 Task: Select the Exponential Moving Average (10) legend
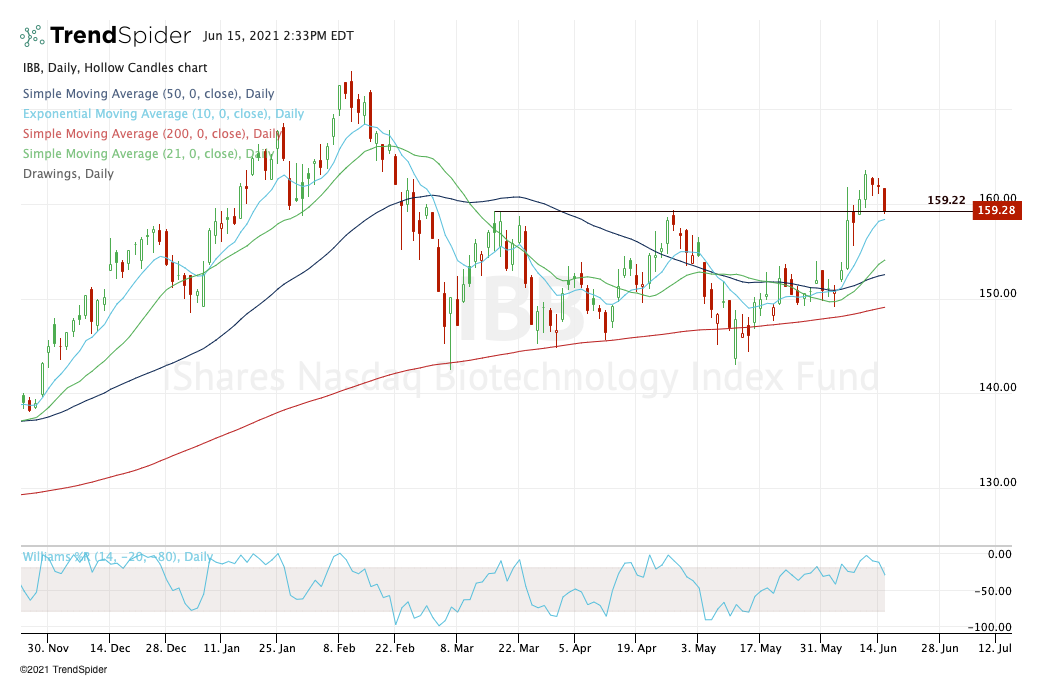pyautogui.click(x=163, y=114)
